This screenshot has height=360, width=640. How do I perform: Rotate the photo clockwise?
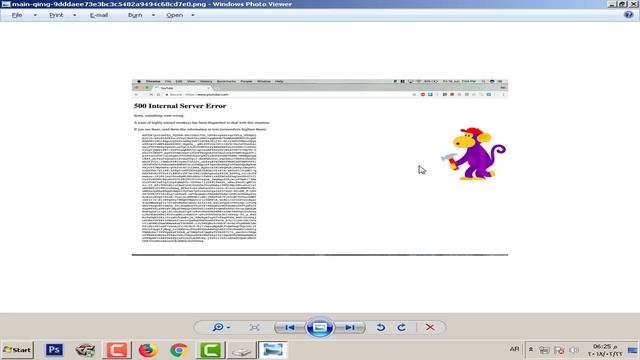pos(402,327)
